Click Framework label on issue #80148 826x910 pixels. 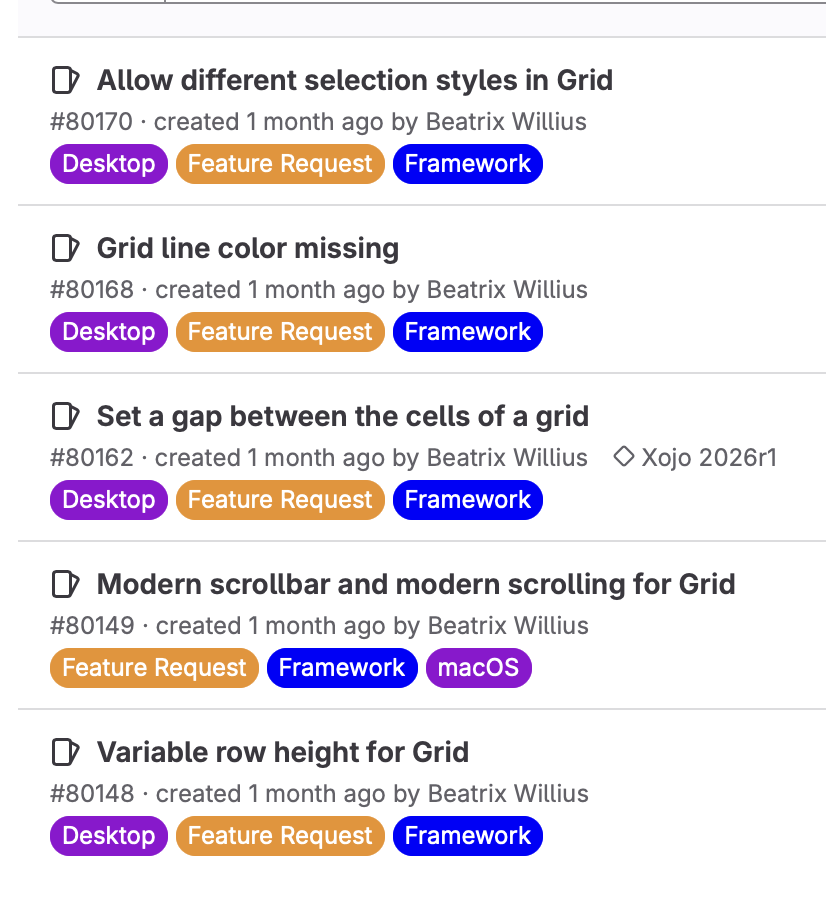tap(468, 836)
